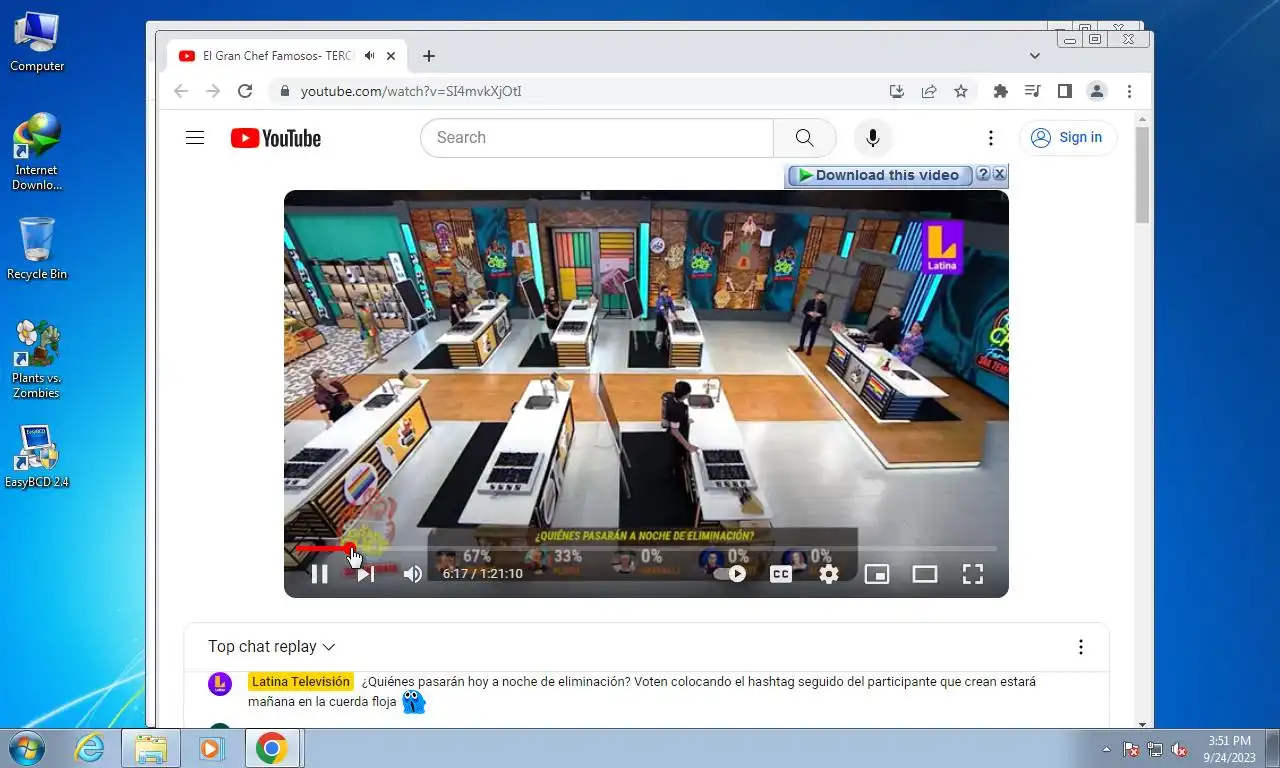Switch to theater mode
Image resolution: width=1280 pixels, height=768 pixels.
point(925,574)
